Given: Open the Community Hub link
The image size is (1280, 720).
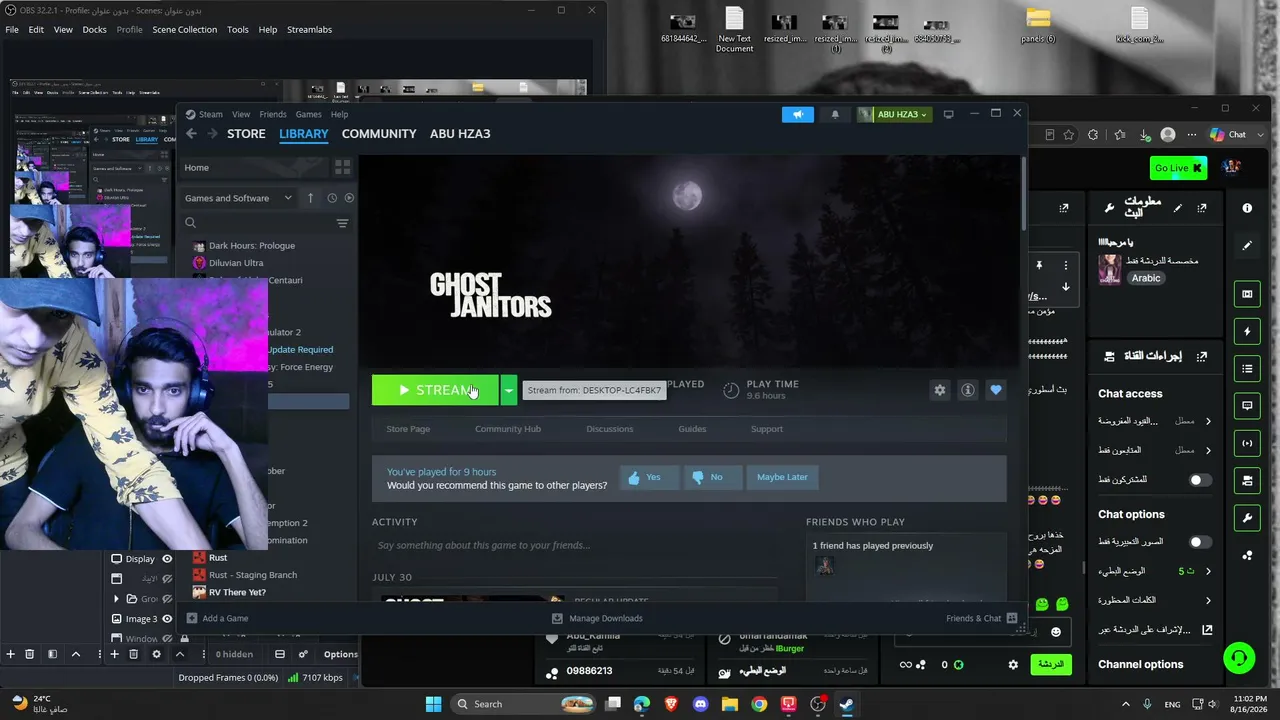Looking at the screenshot, I should click(x=508, y=429).
